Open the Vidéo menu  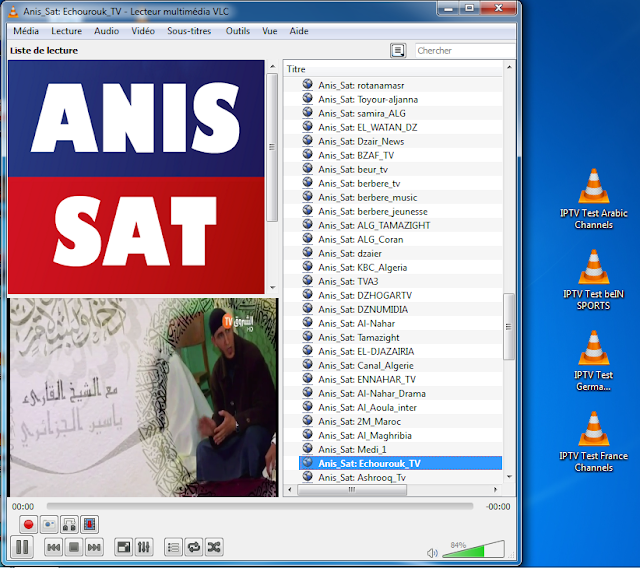(143, 31)
